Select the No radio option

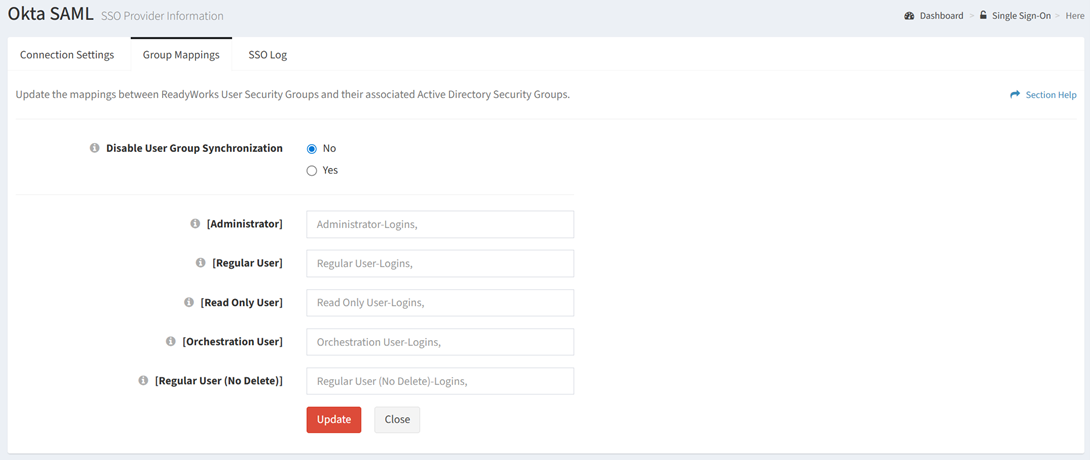(x=311, y=149)
